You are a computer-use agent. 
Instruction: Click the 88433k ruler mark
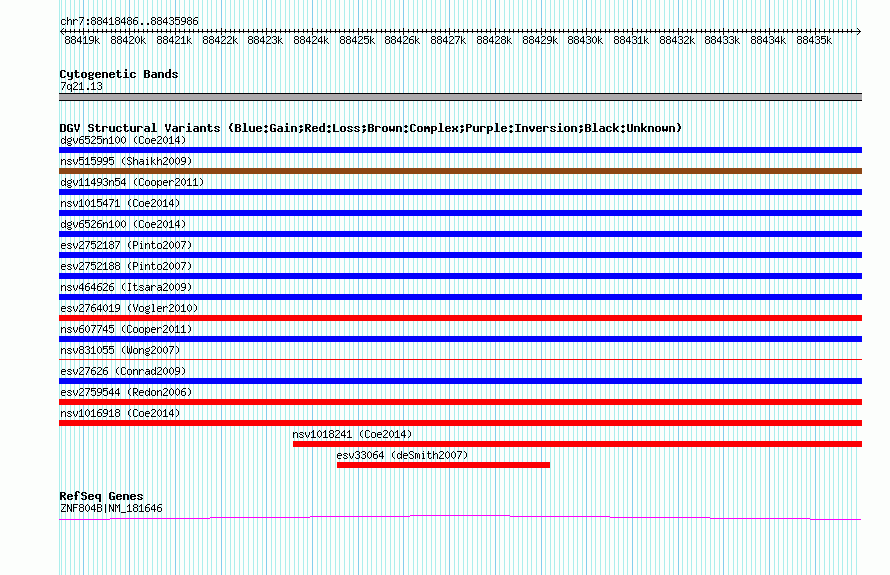tap(723, 40)
